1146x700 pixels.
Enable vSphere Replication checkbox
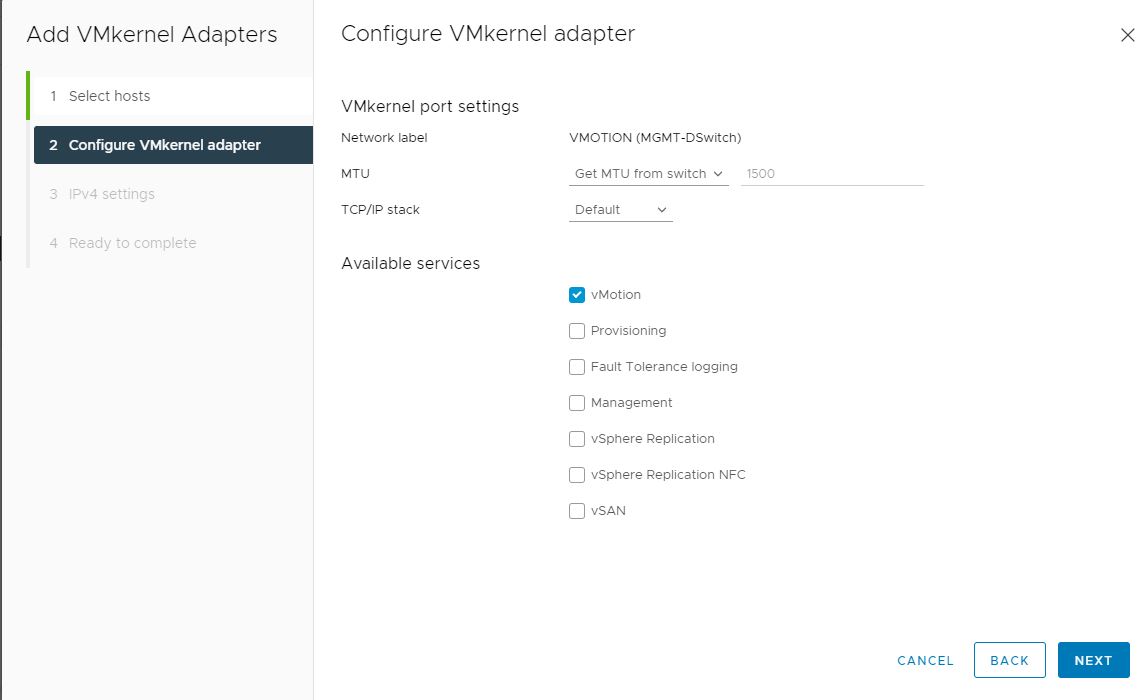(x=577, y=438)
